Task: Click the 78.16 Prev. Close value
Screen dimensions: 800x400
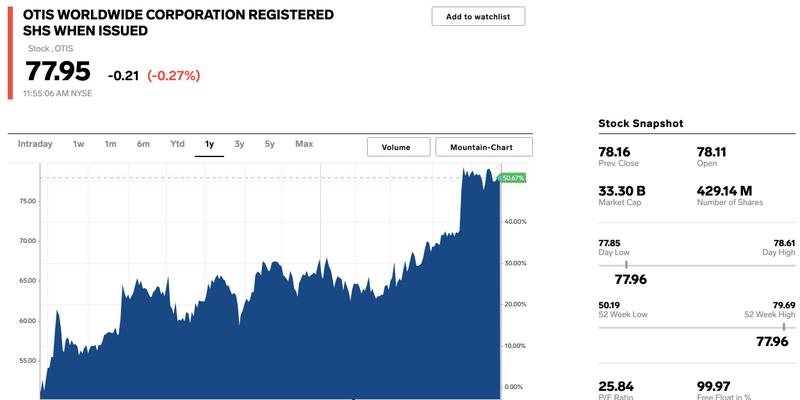Action: click(614, 152)
